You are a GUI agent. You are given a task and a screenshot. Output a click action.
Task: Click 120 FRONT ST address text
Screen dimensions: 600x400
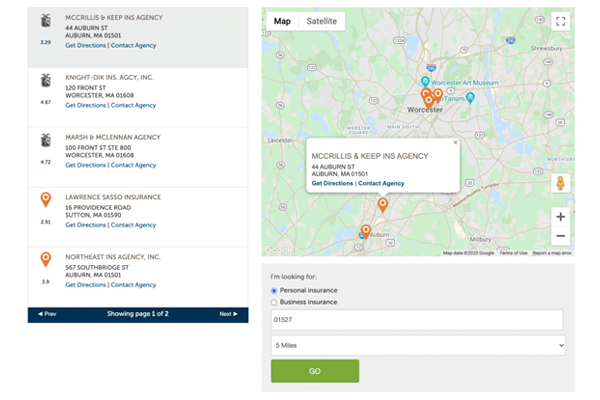(x=86, y=88)
